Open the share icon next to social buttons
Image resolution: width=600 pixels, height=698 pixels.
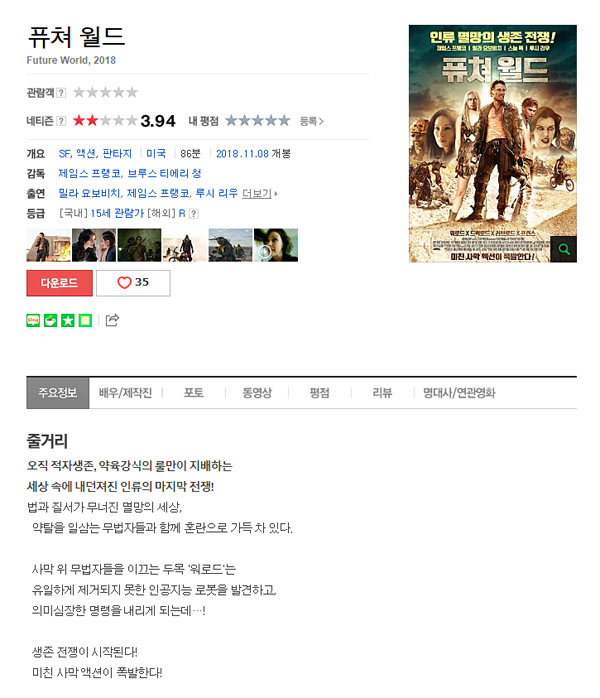pos(112,320)
